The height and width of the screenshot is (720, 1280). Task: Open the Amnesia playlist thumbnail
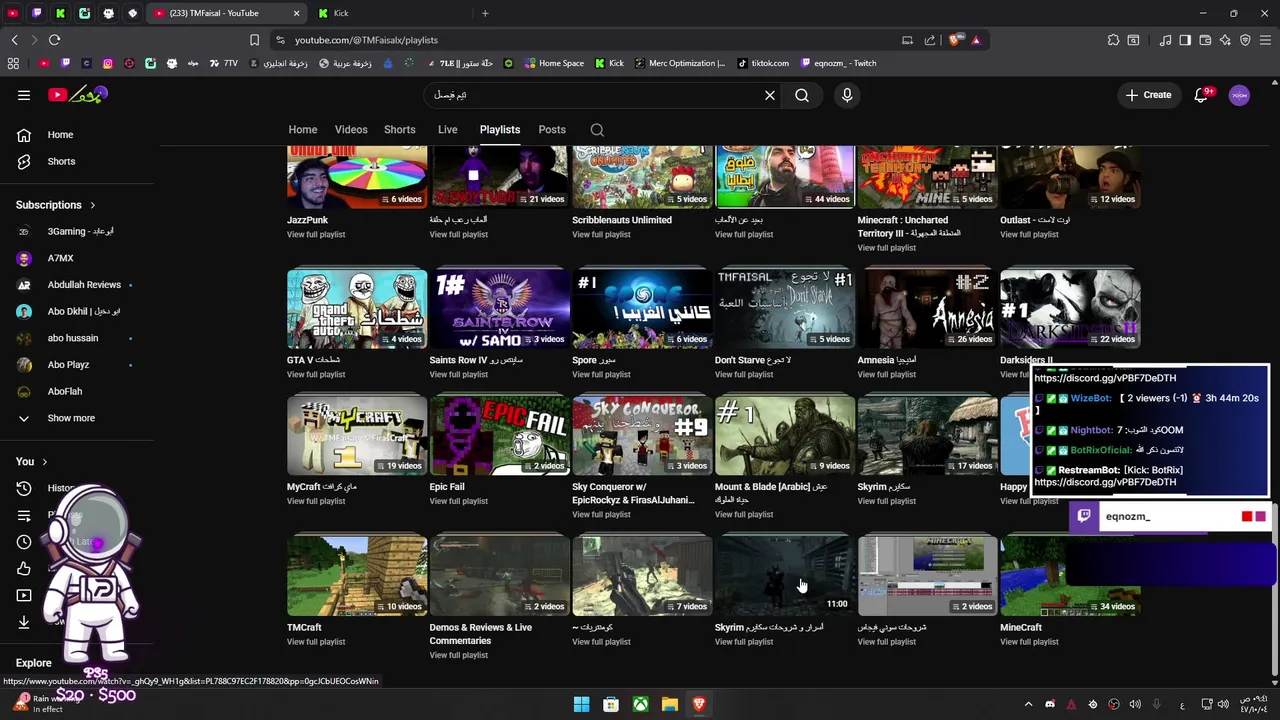click(x=927, y=309)
